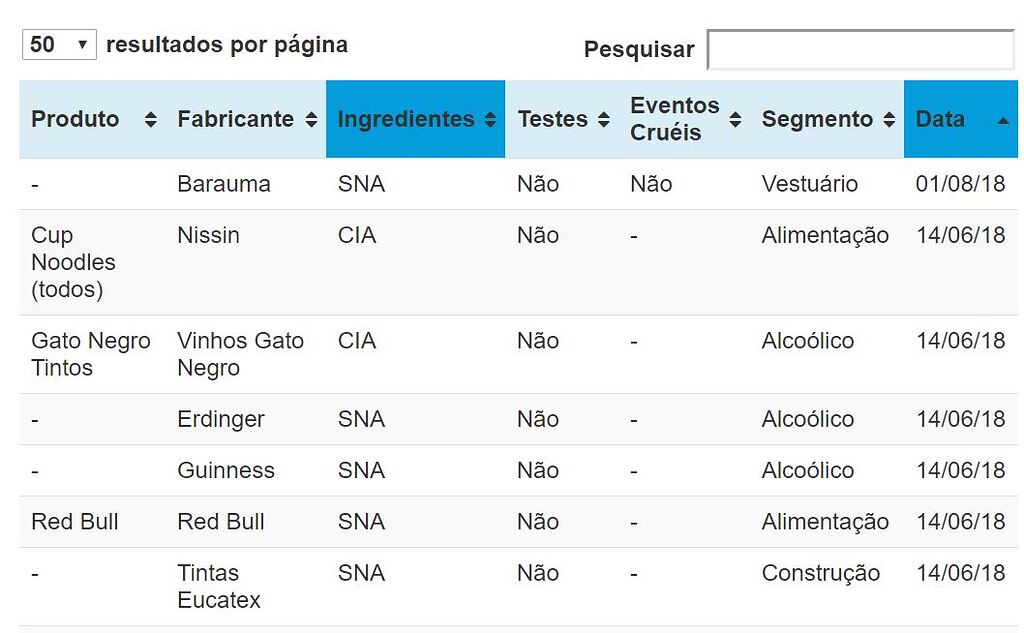Select the Ingredientes column header label
This screenshot has width=1024, height=633.
405,119
